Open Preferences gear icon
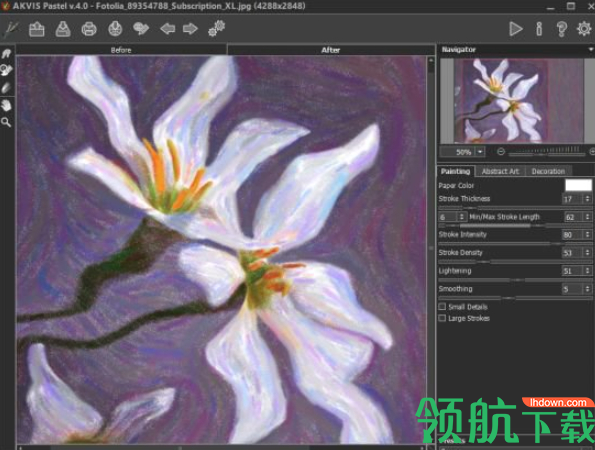The image size is (595, 450). [584, 29]
